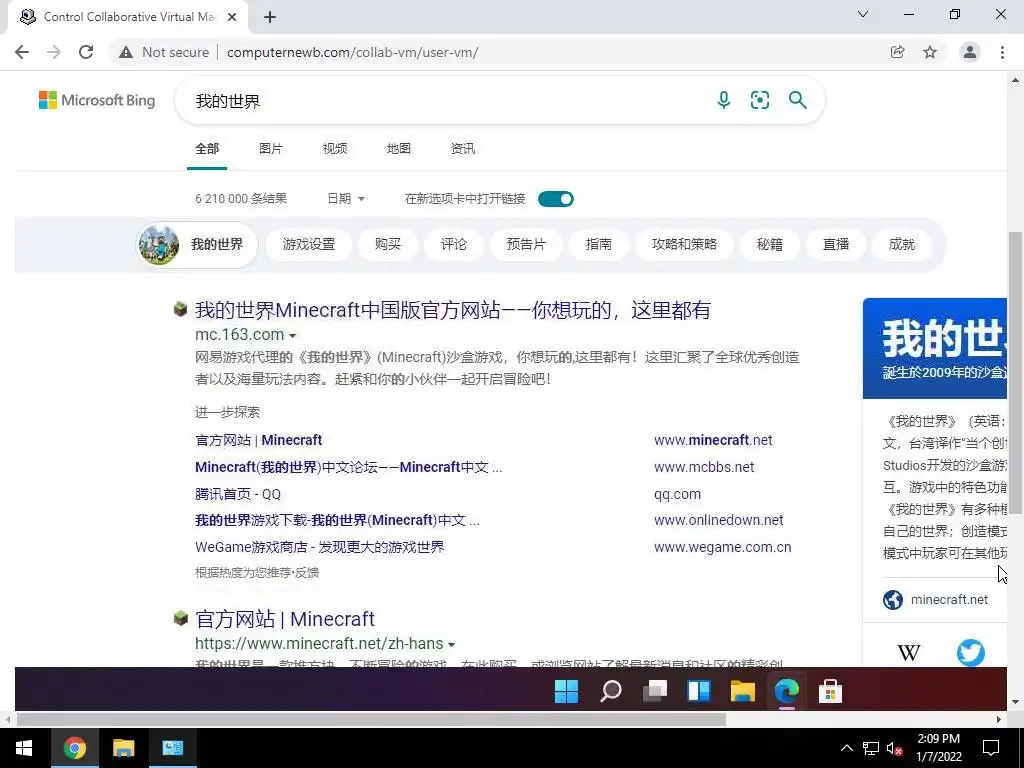Open 我的世界Minecraft中国版官方网站 result

tap(453, 310)
